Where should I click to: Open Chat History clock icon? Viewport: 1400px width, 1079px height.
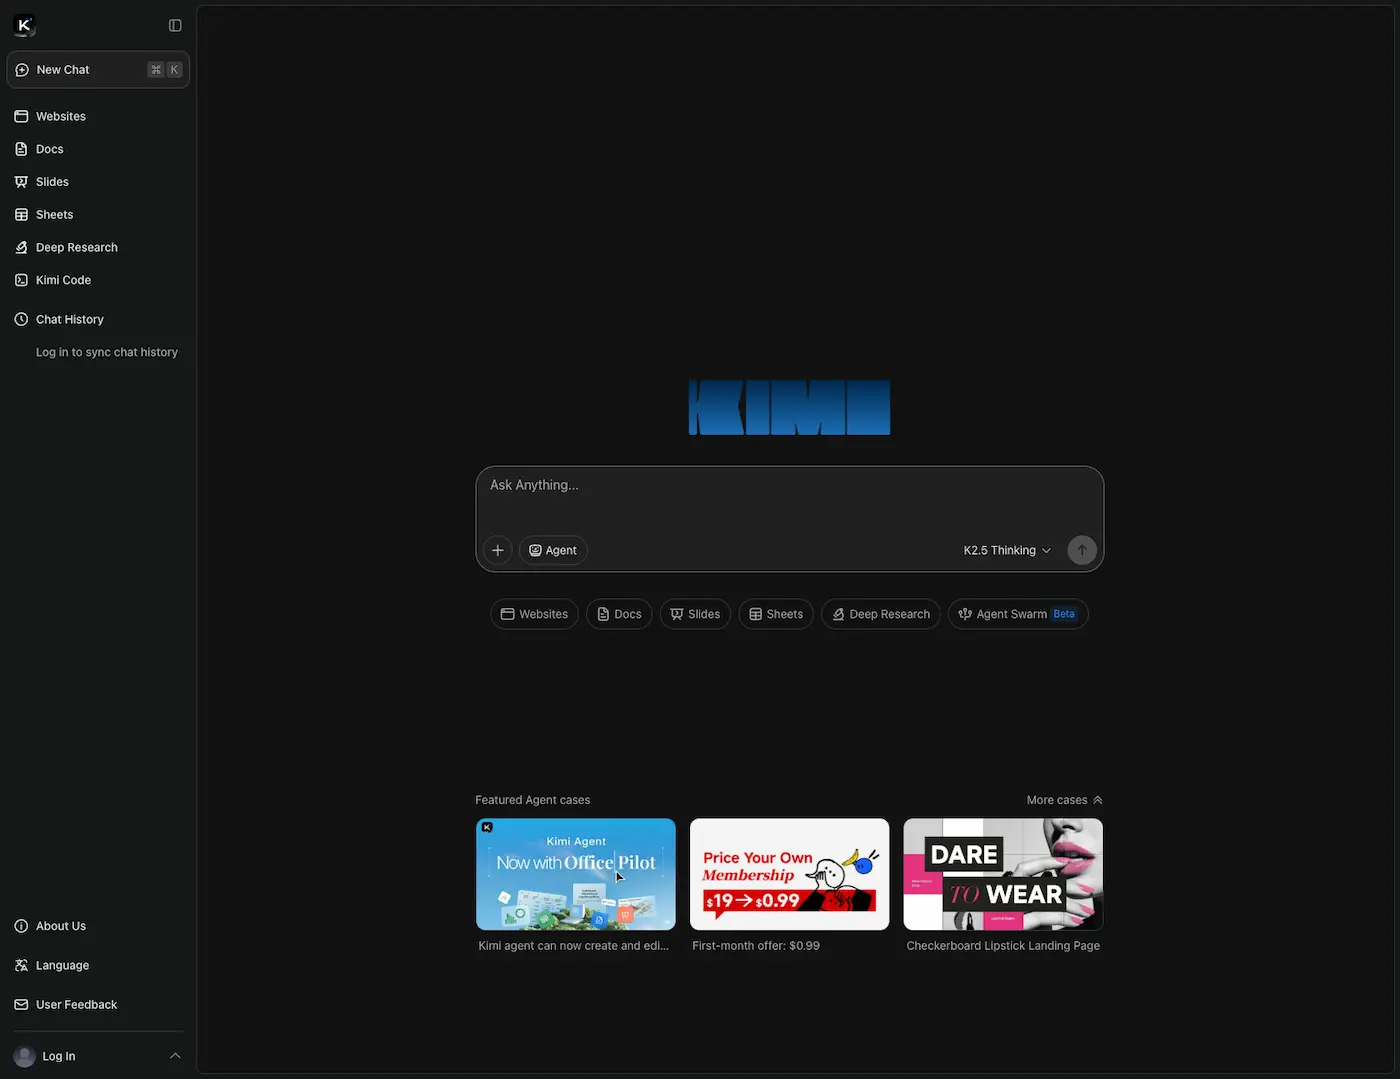[x=21, y=319]
